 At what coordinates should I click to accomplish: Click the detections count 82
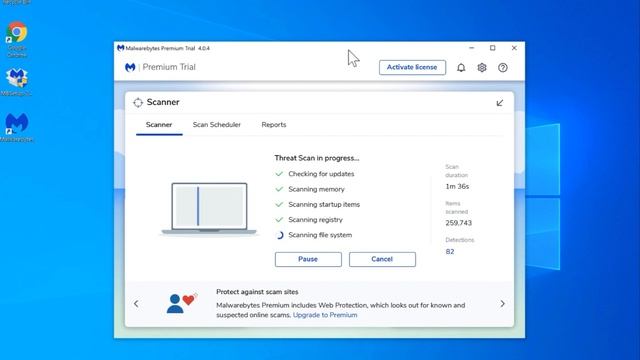pos(450,252)
